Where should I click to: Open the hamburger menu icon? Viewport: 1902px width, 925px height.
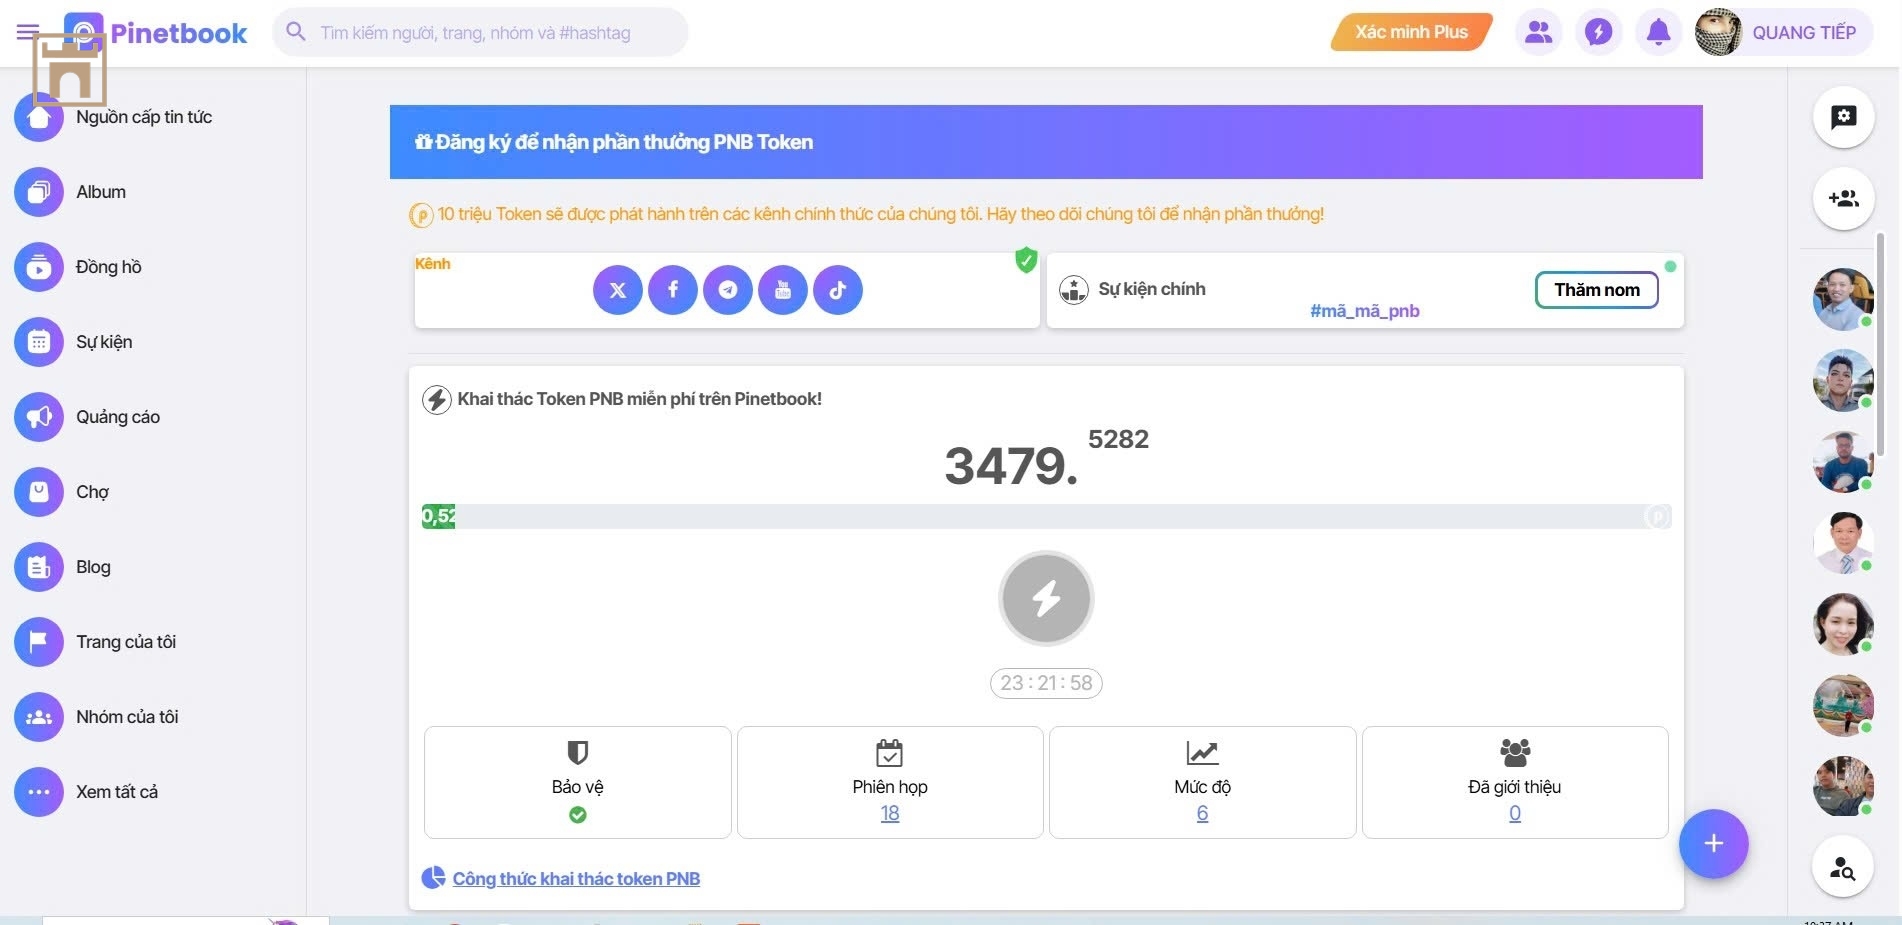coord(27,32)
